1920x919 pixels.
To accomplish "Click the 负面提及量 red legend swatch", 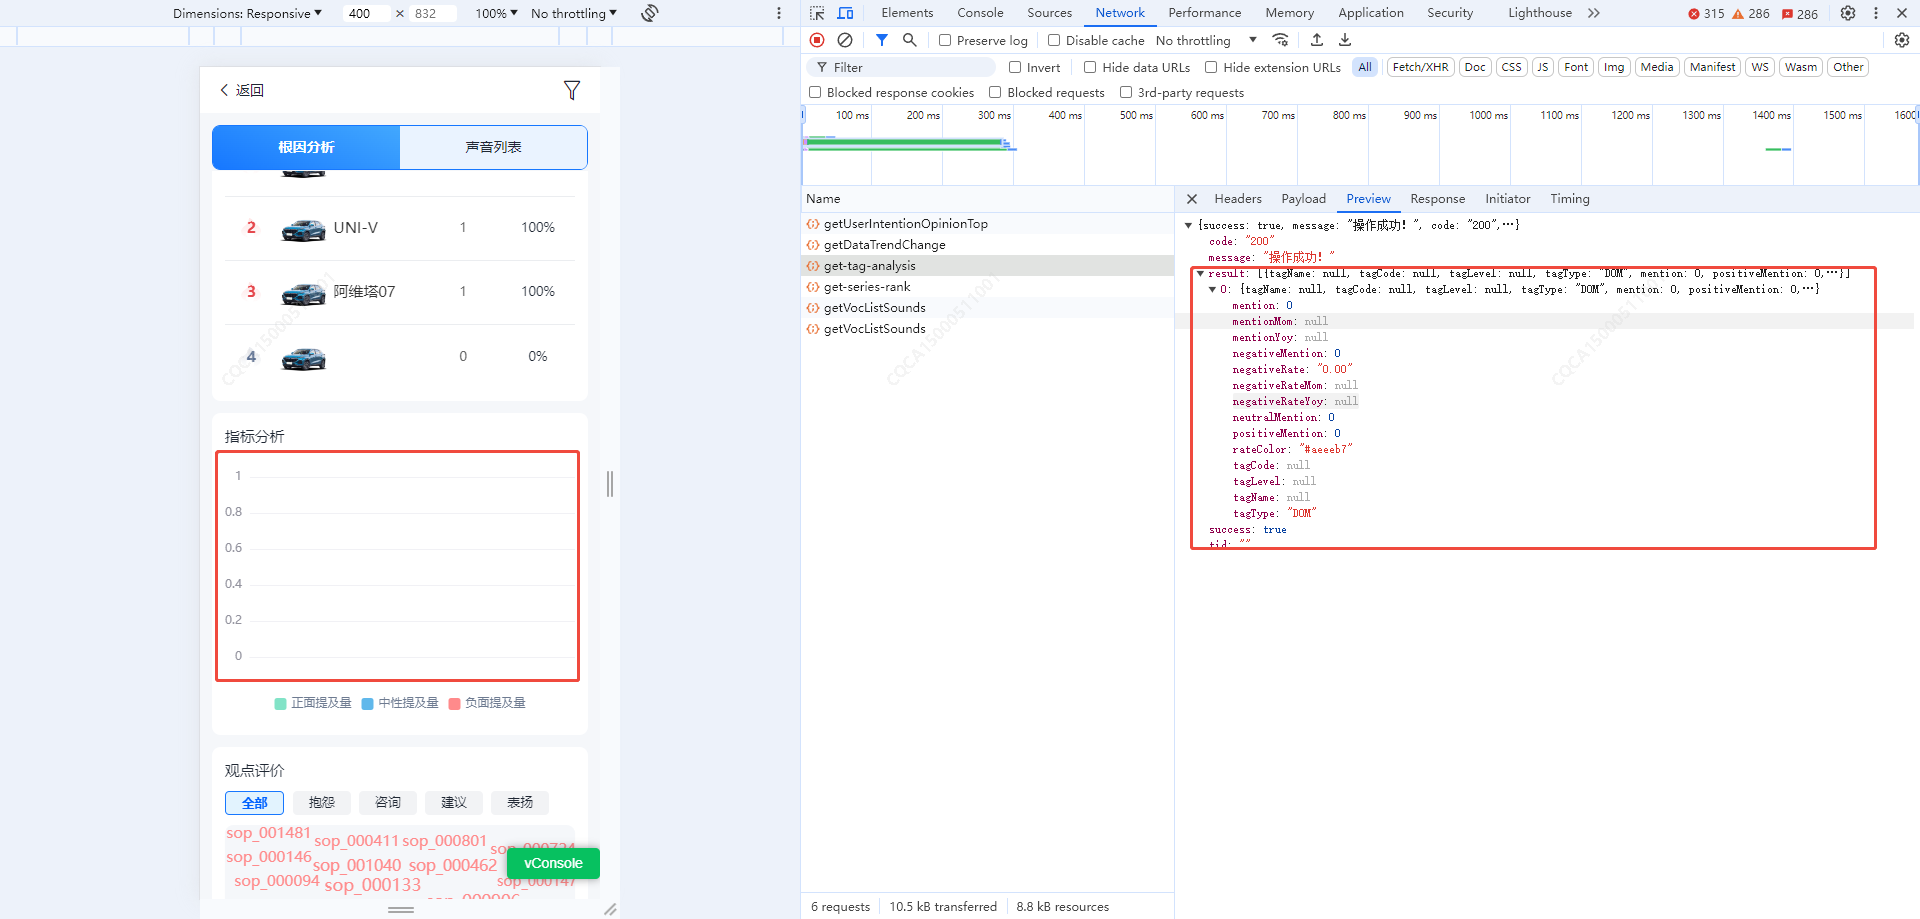I will pyautogui.click(x=455, y=703).
